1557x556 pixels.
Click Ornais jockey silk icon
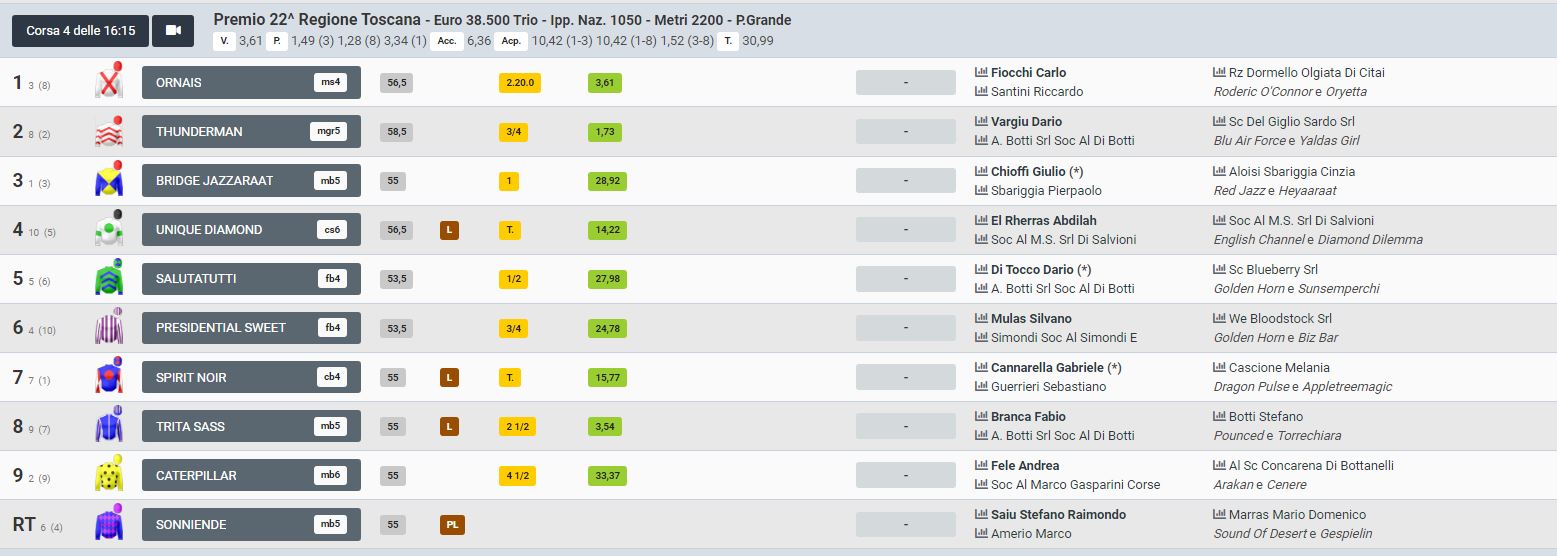pos(108,82)
